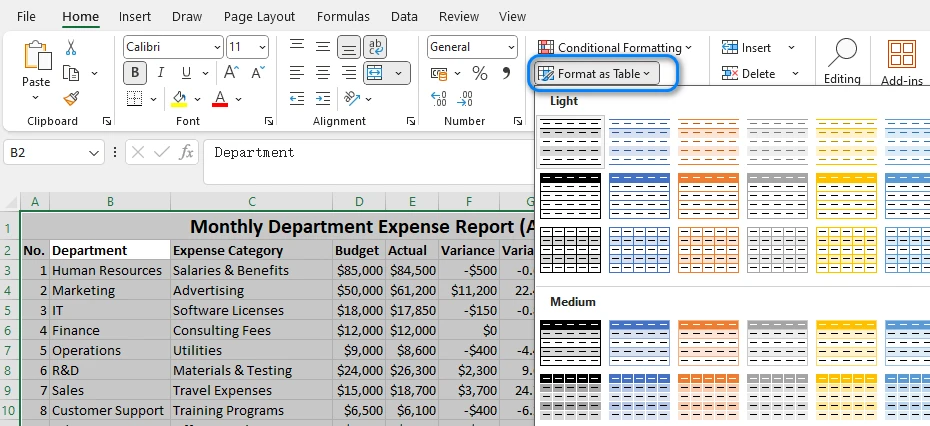Open the Data tab
Screen dimensions: 930x426
point(405,17)
